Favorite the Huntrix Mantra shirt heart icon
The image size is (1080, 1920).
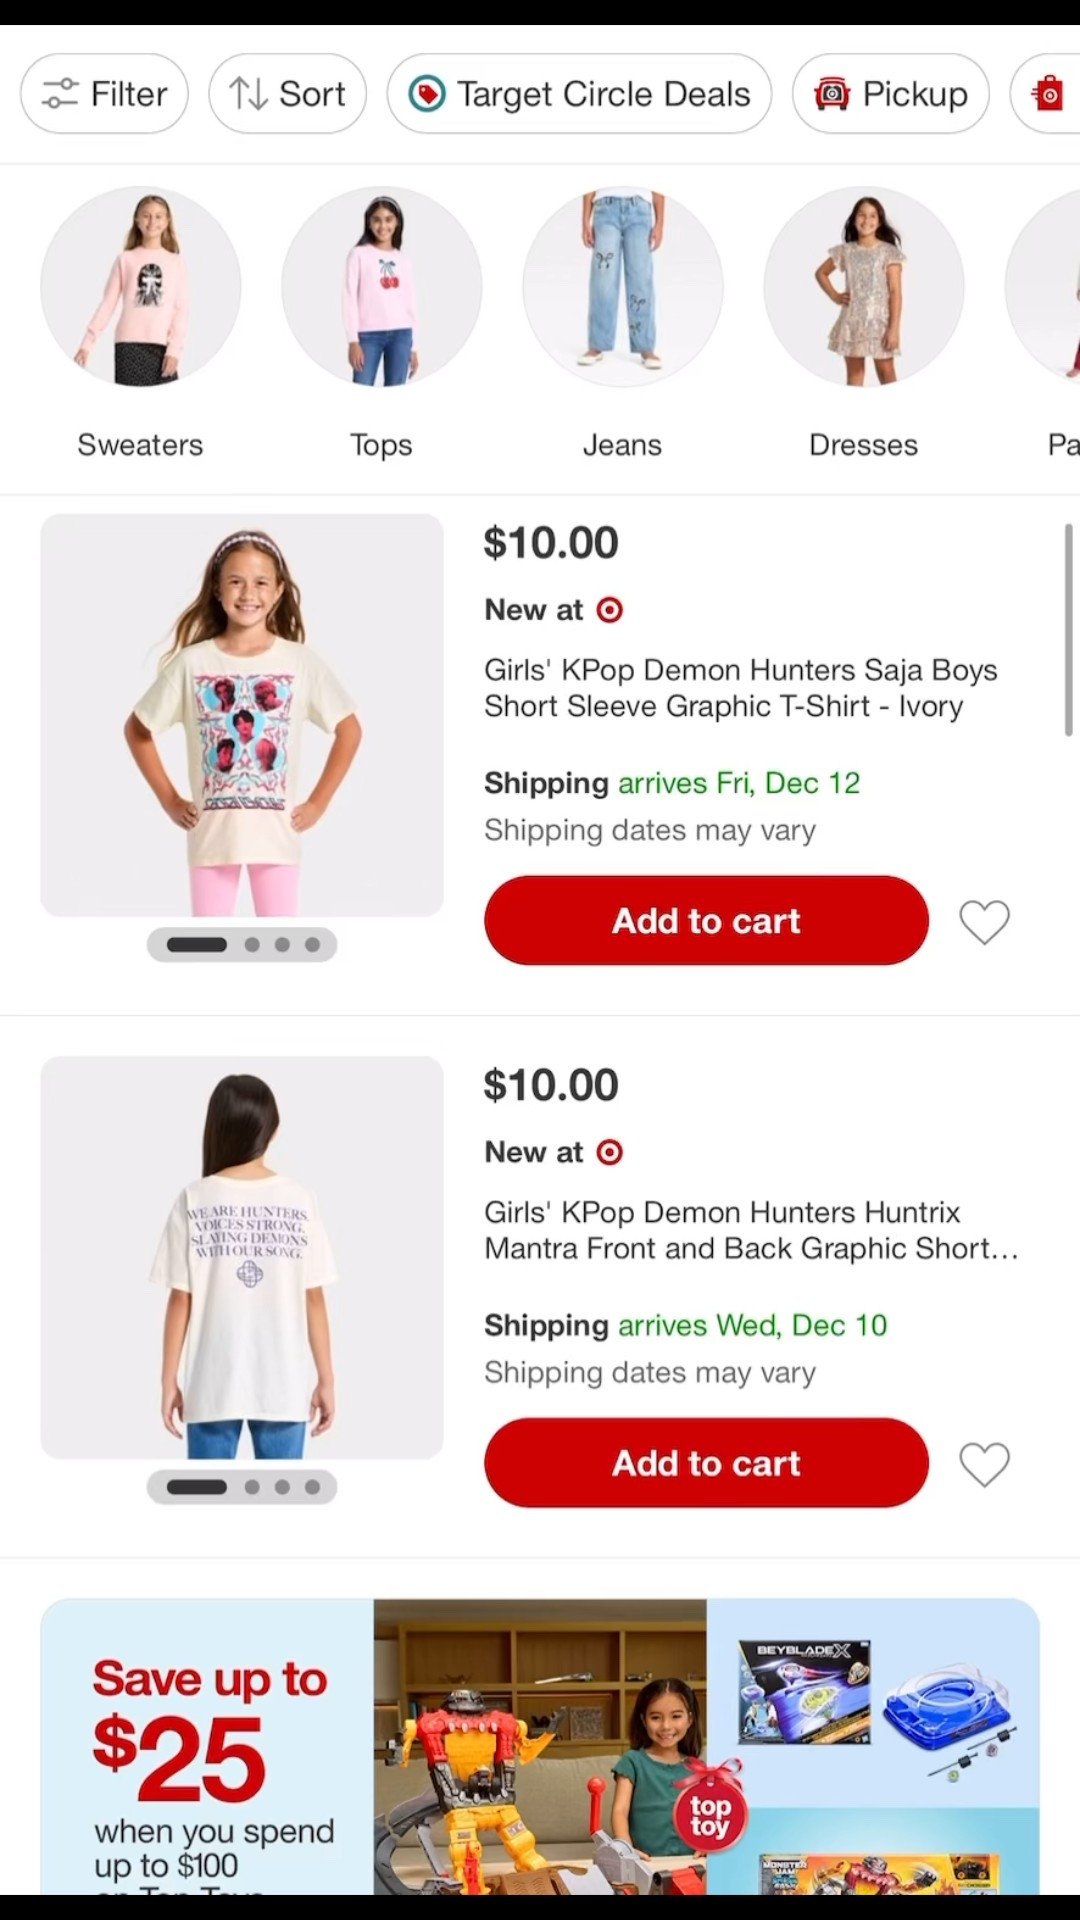984,1464
